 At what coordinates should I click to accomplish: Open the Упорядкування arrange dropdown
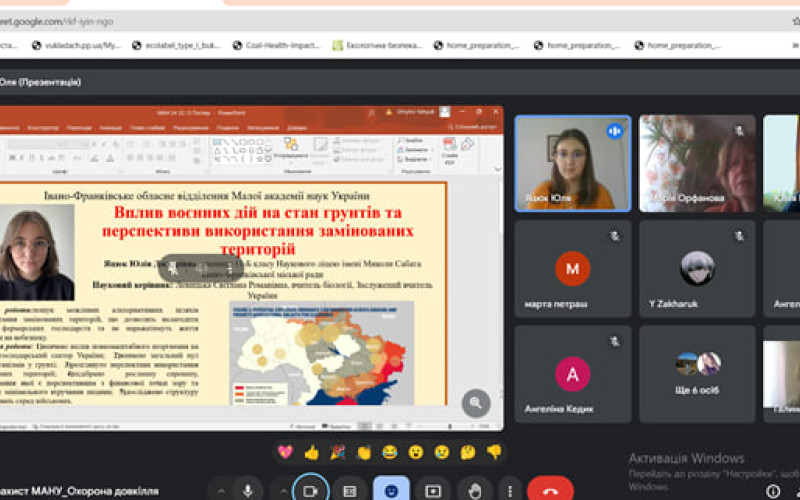(290, 149)
